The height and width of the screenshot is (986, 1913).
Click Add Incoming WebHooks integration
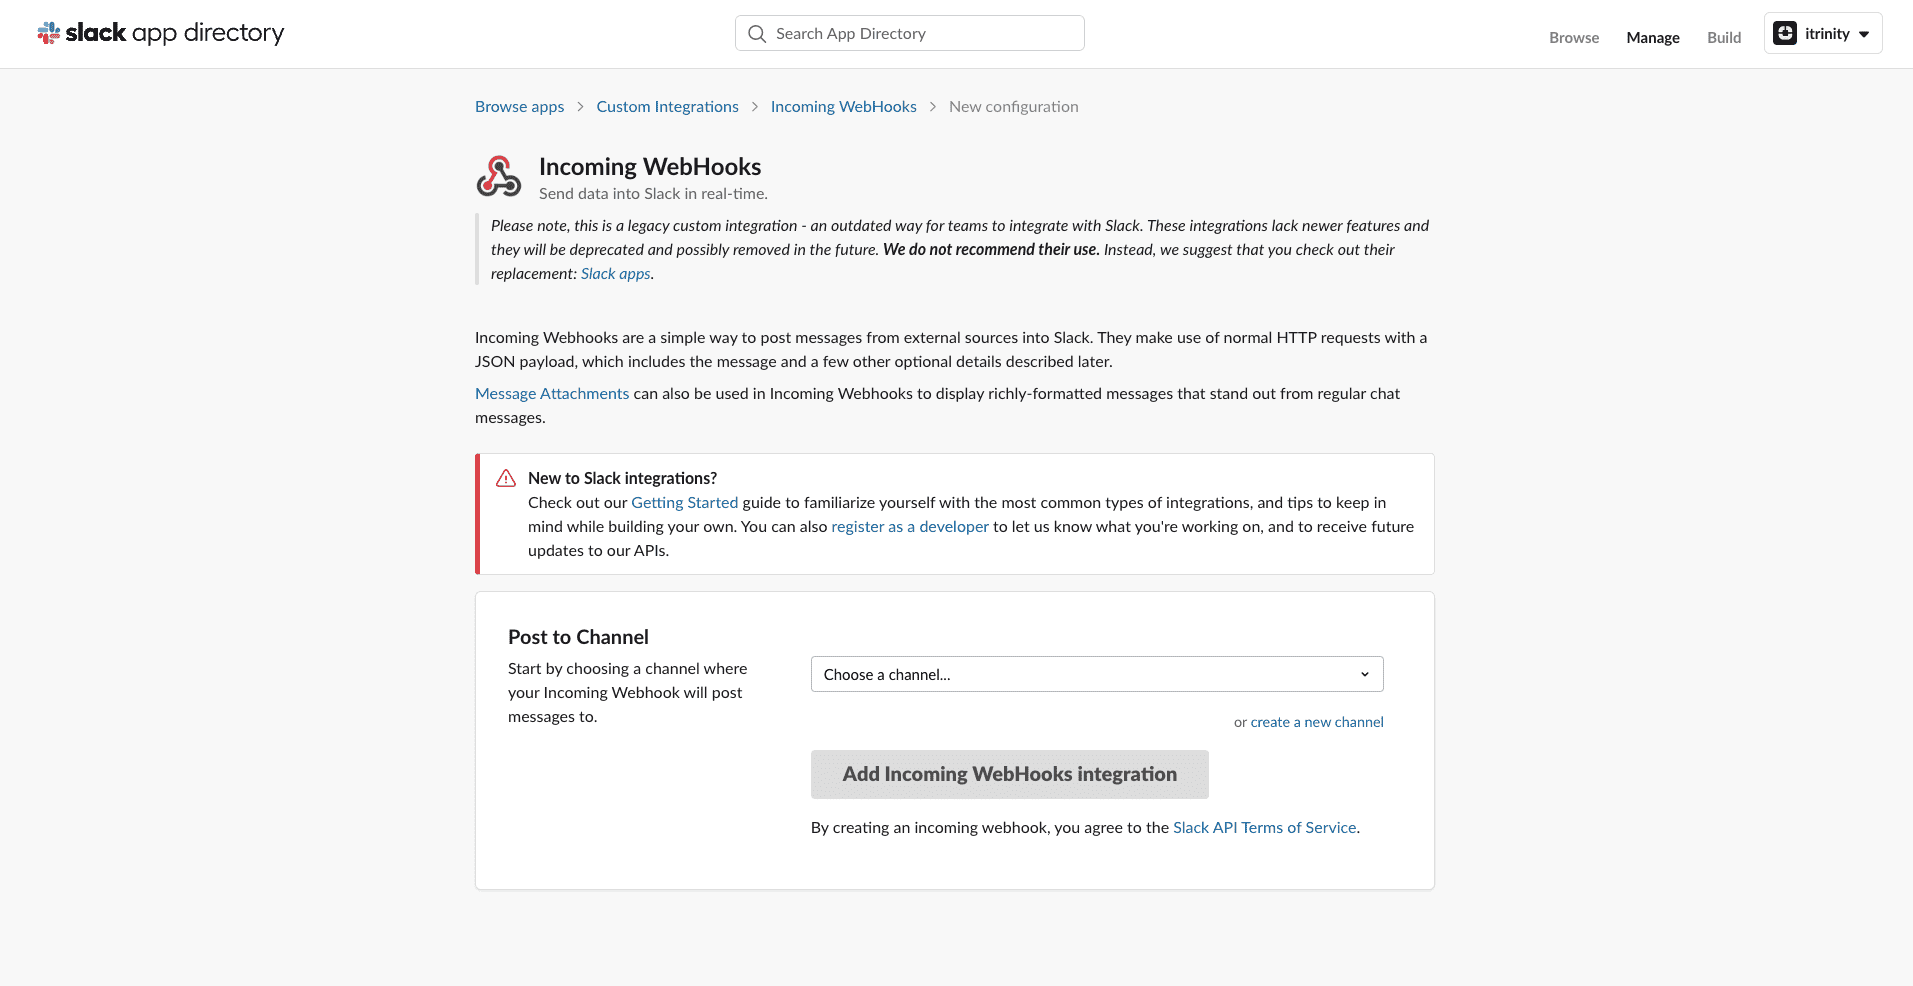pos(1008,774)
